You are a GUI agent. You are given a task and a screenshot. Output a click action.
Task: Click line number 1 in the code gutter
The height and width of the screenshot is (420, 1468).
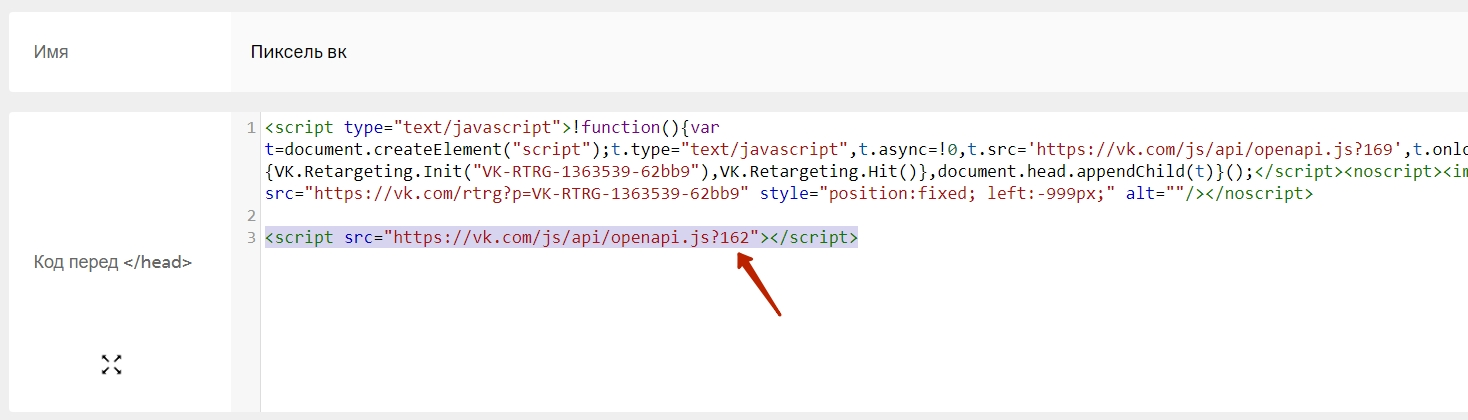(250, 128)
